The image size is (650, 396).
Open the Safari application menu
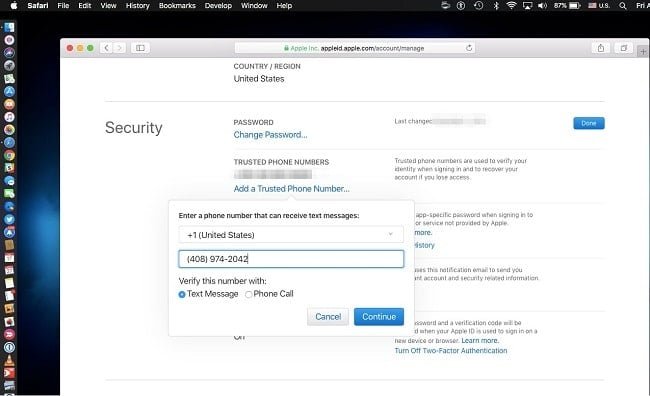point(38,6)
